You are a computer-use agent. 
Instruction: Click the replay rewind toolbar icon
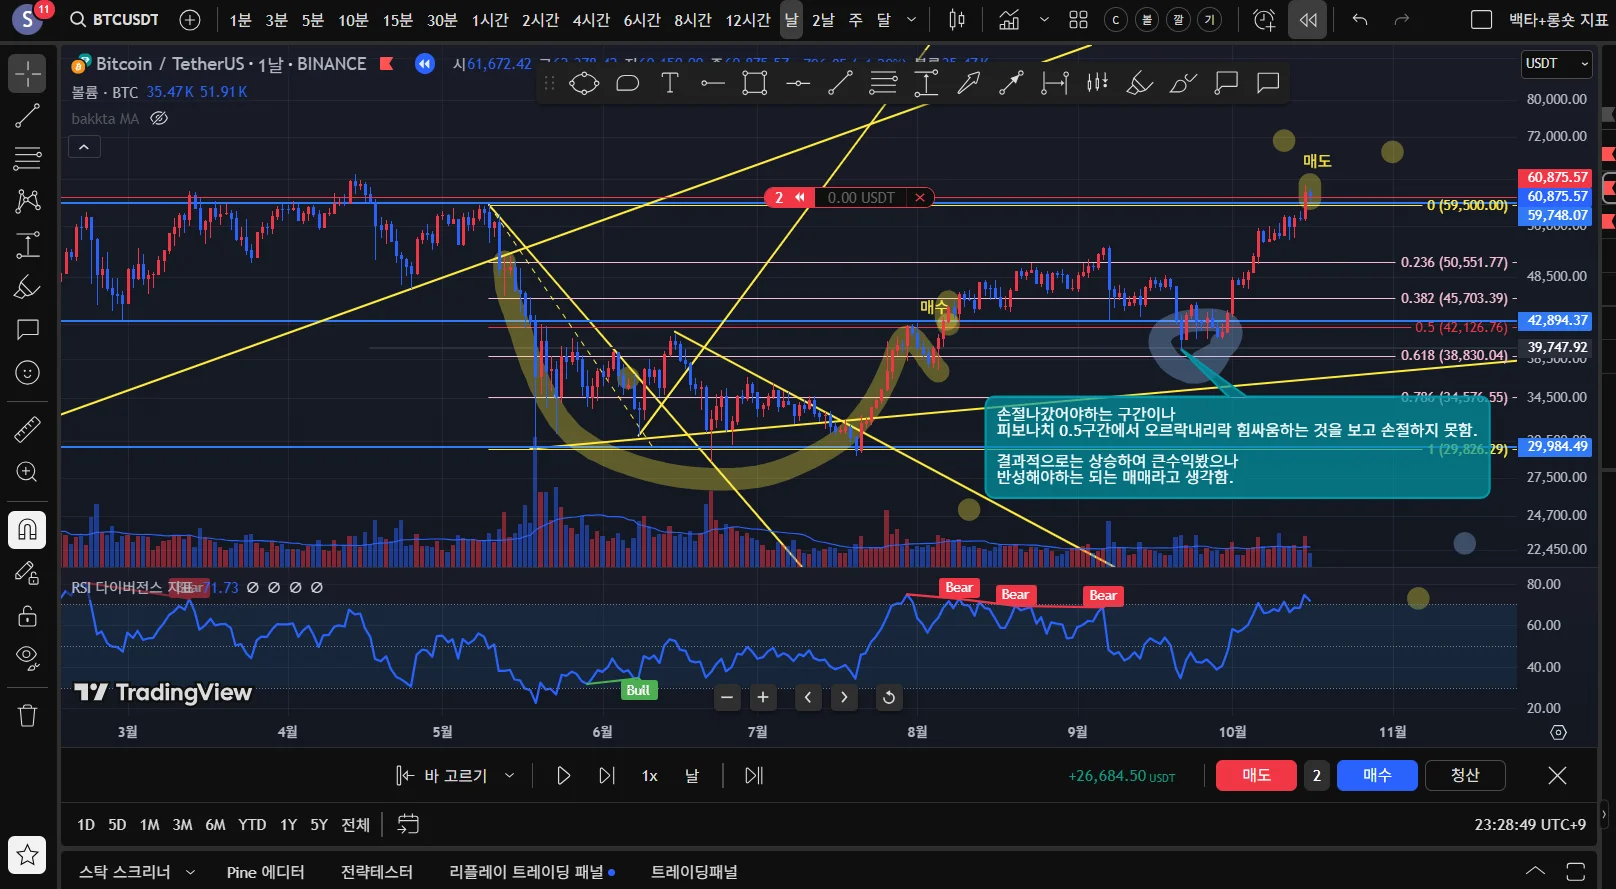point(1308,20)
